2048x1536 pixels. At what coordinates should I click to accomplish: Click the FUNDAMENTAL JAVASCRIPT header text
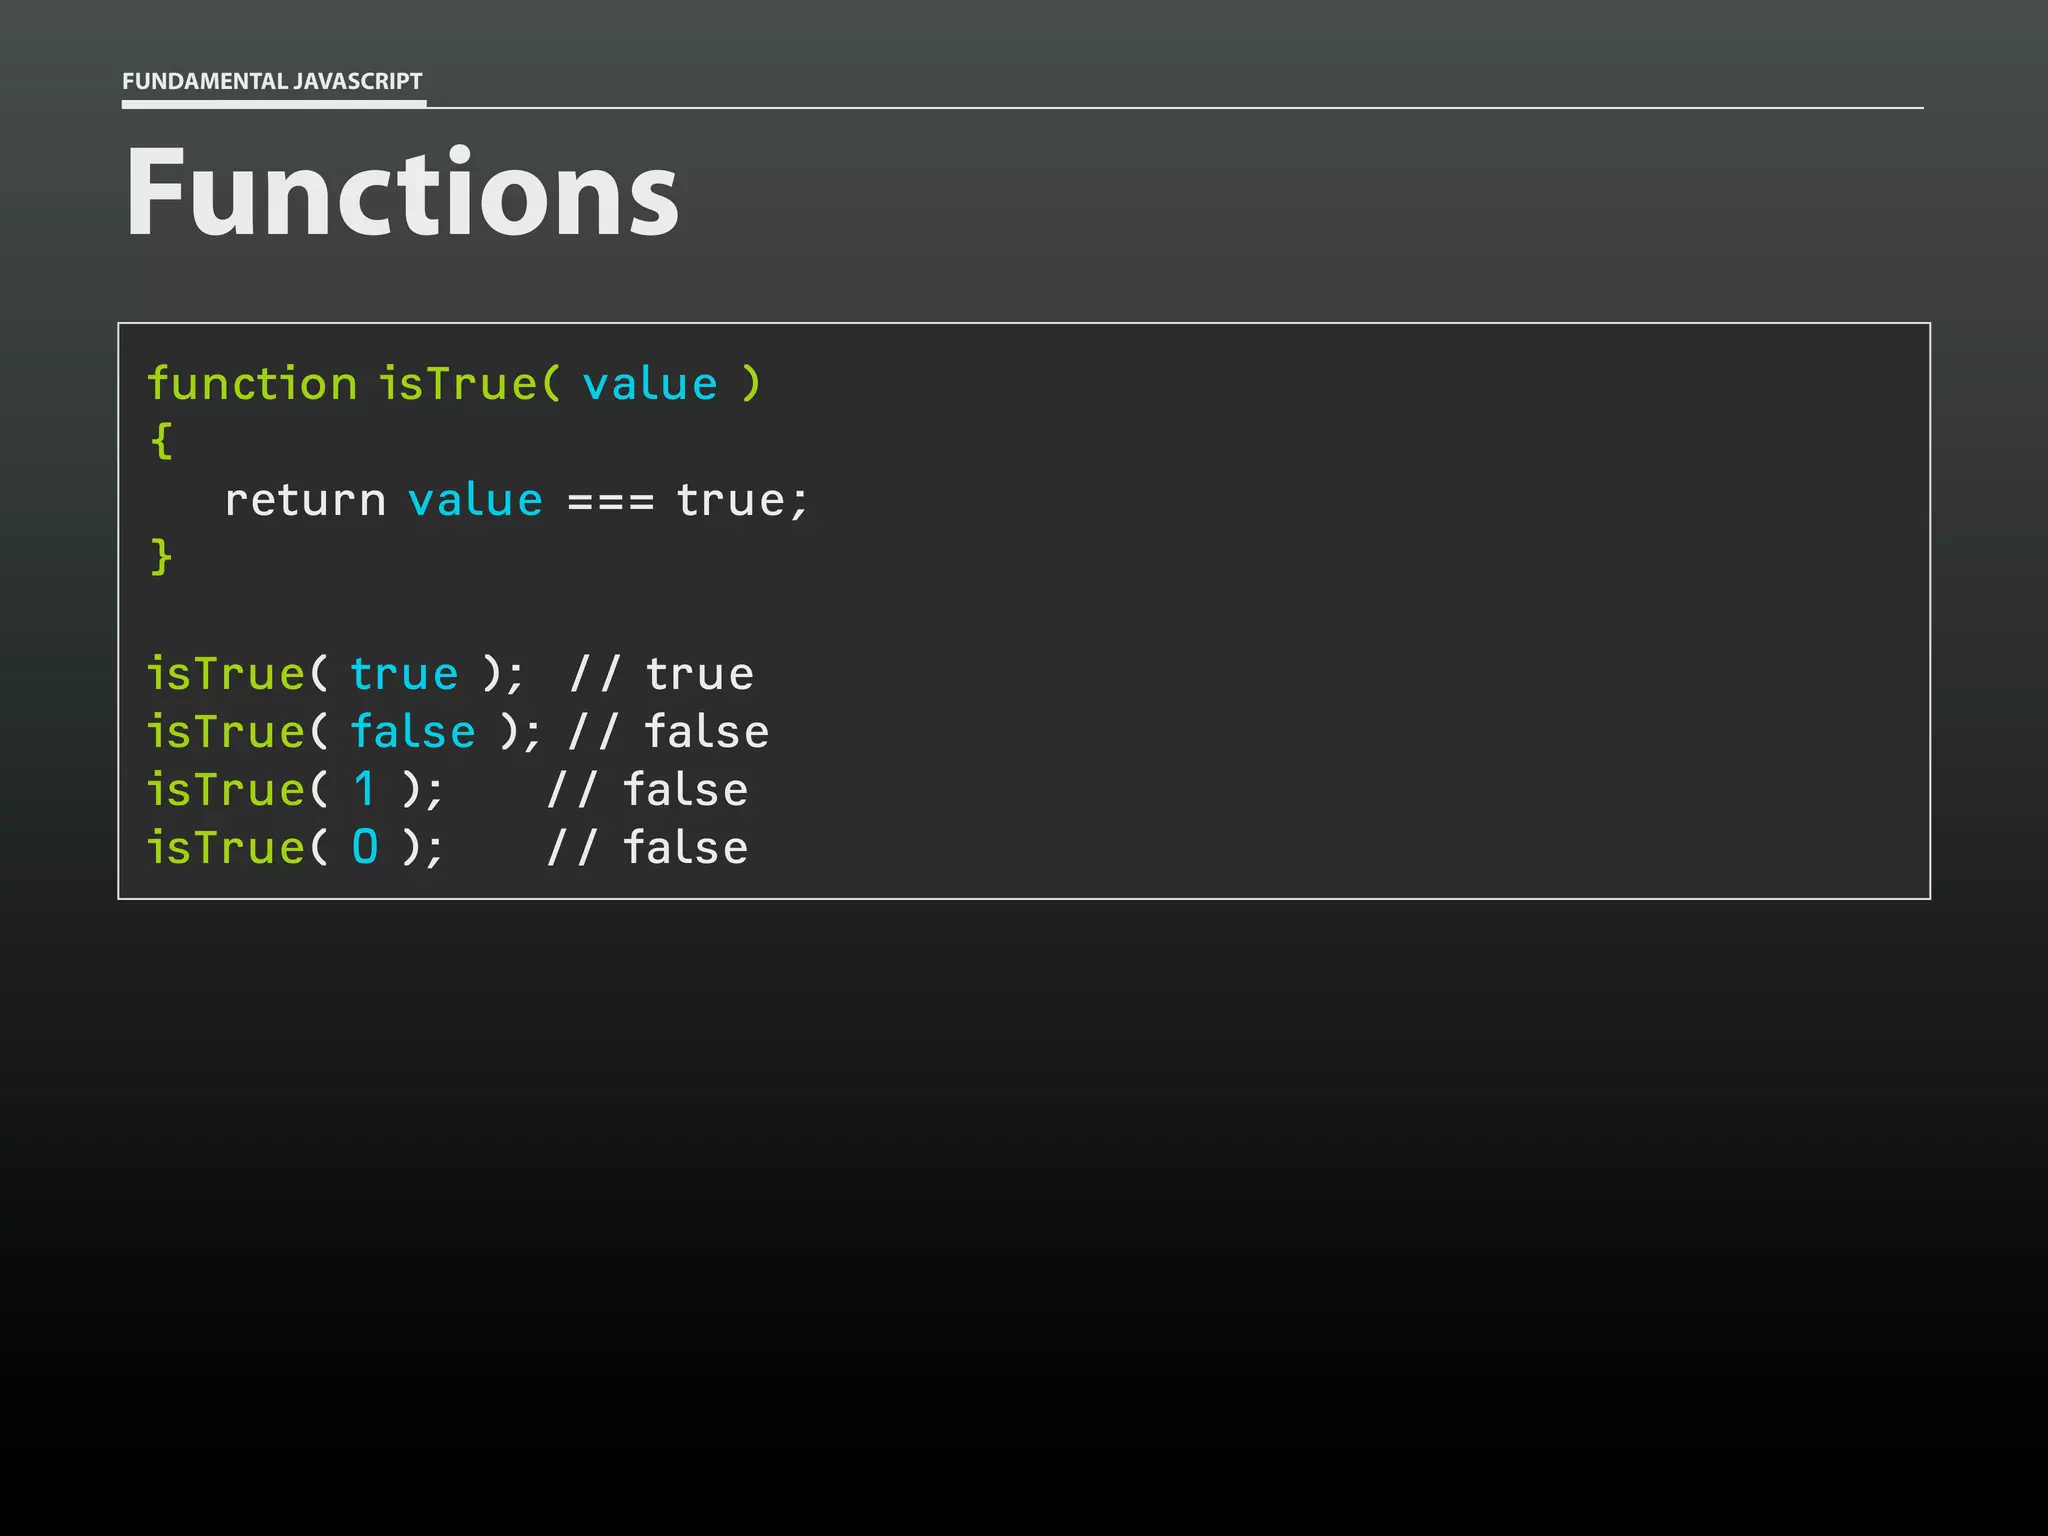click(272, 81)
